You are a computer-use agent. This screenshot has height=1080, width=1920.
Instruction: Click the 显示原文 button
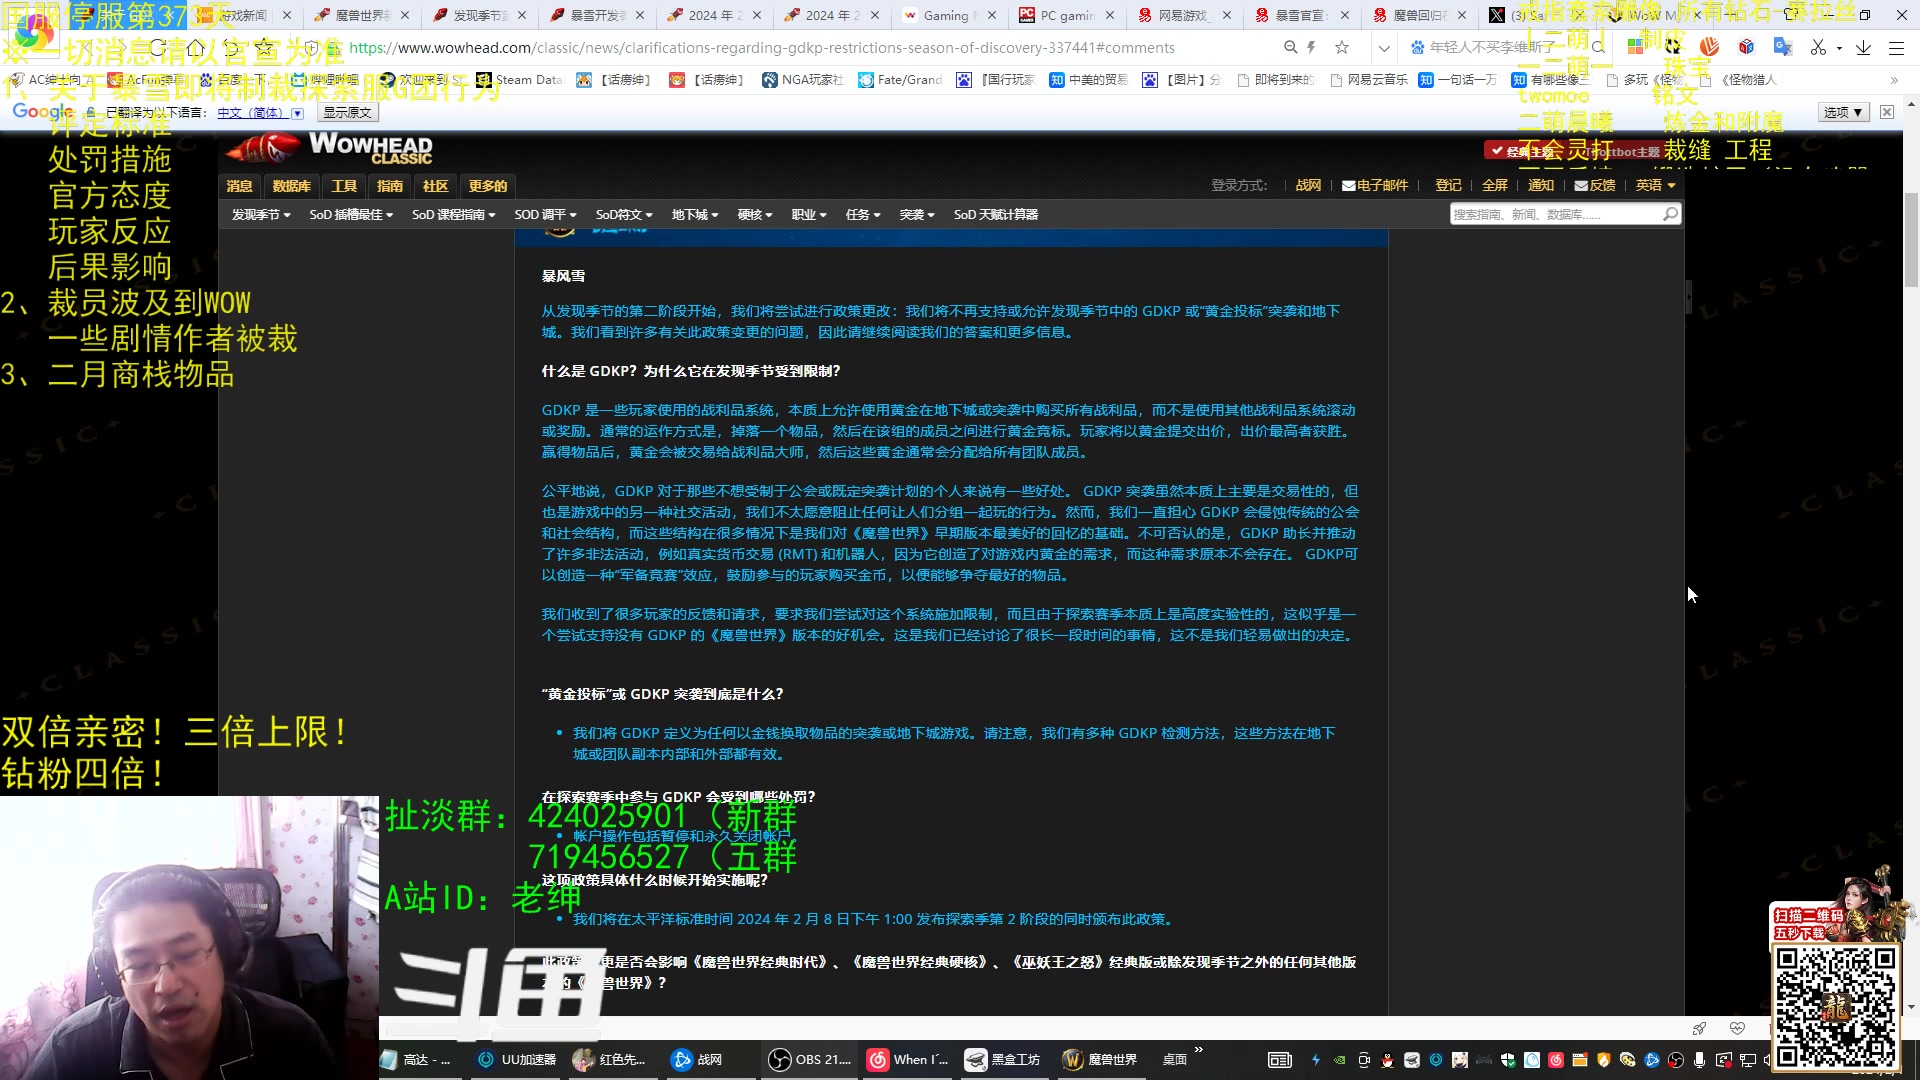click(347, 113)
